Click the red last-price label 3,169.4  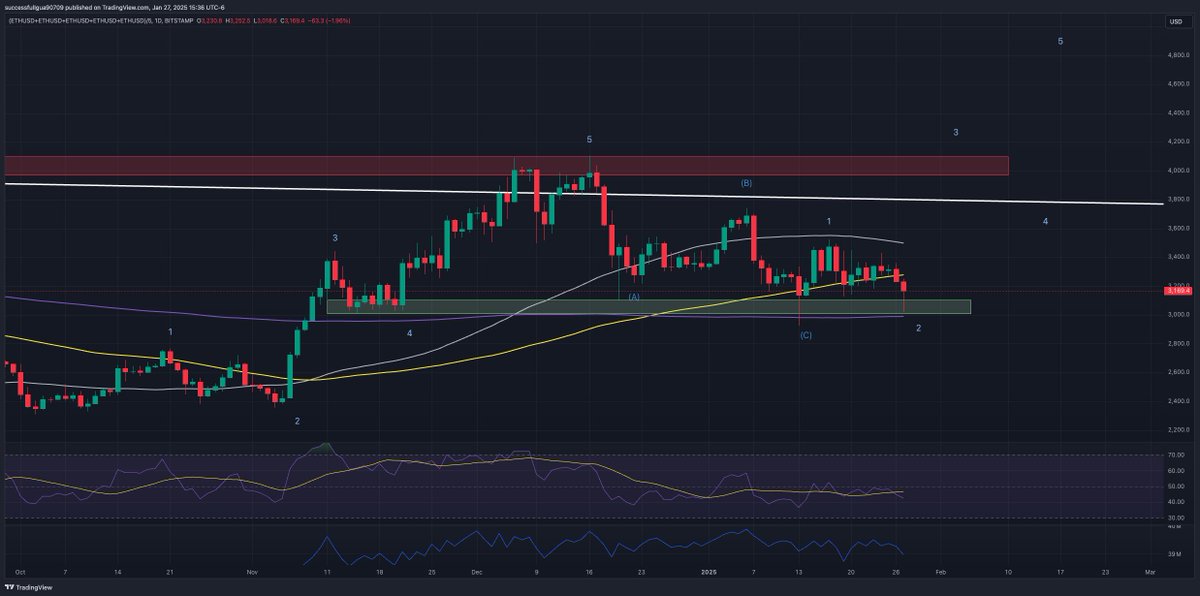click(x=1177, y=291)
